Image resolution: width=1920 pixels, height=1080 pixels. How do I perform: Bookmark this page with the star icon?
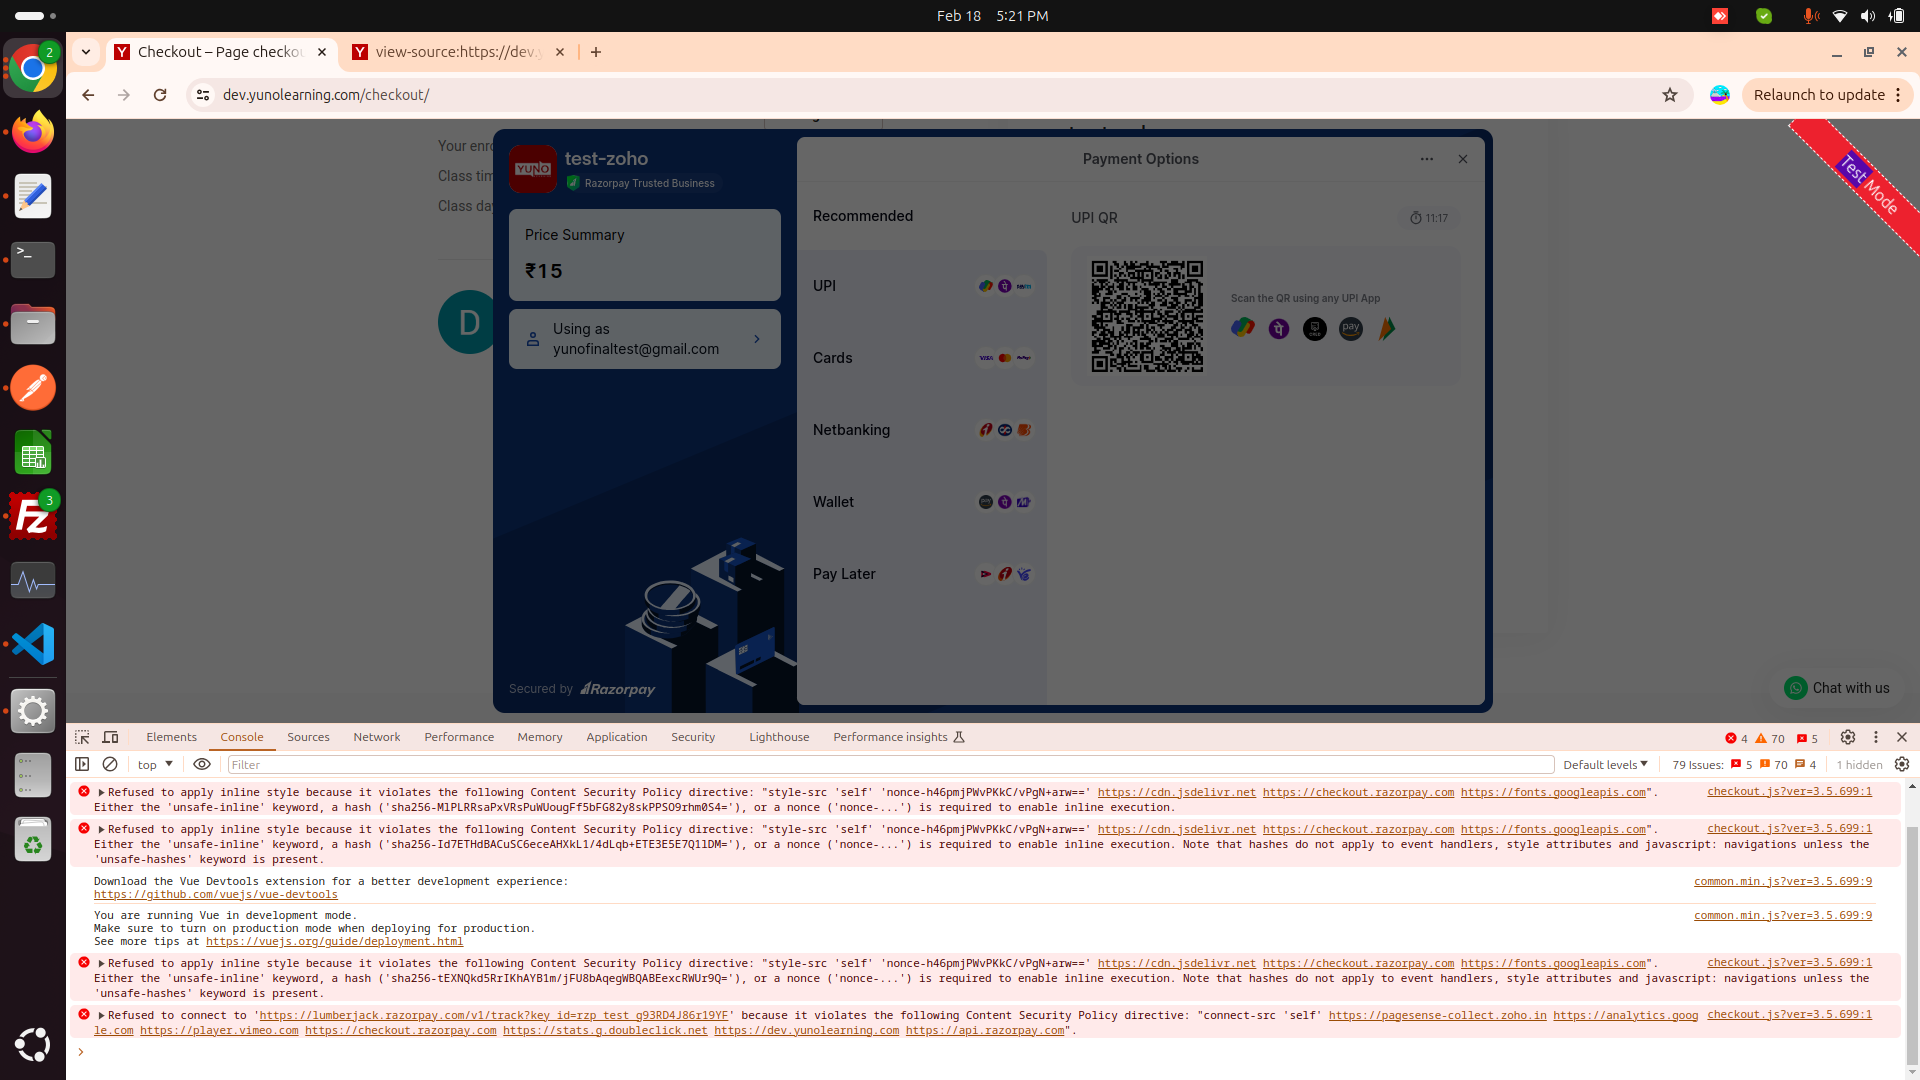point(1669,95)
